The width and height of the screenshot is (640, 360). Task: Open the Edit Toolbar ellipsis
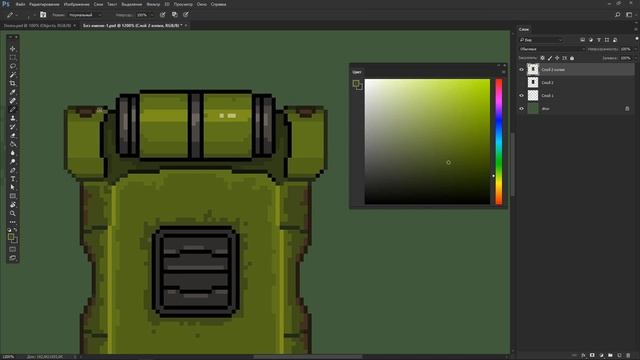coord(13,222)
